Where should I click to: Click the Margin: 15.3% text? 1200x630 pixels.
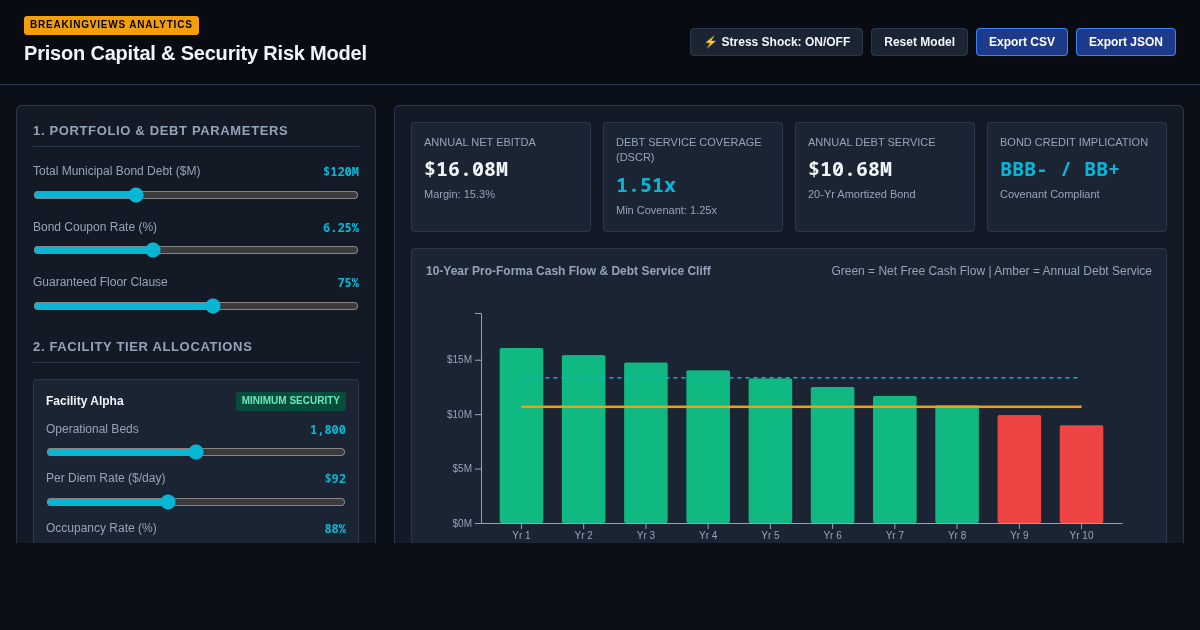(459, 194)
